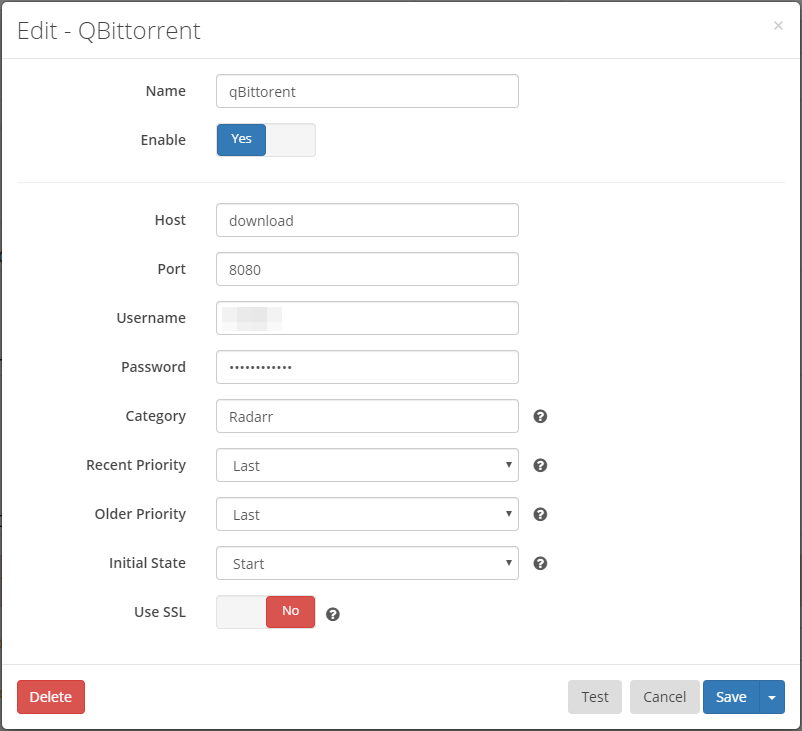
Task: Focus the Name field containing qBittorent
Action: point(367,91)
